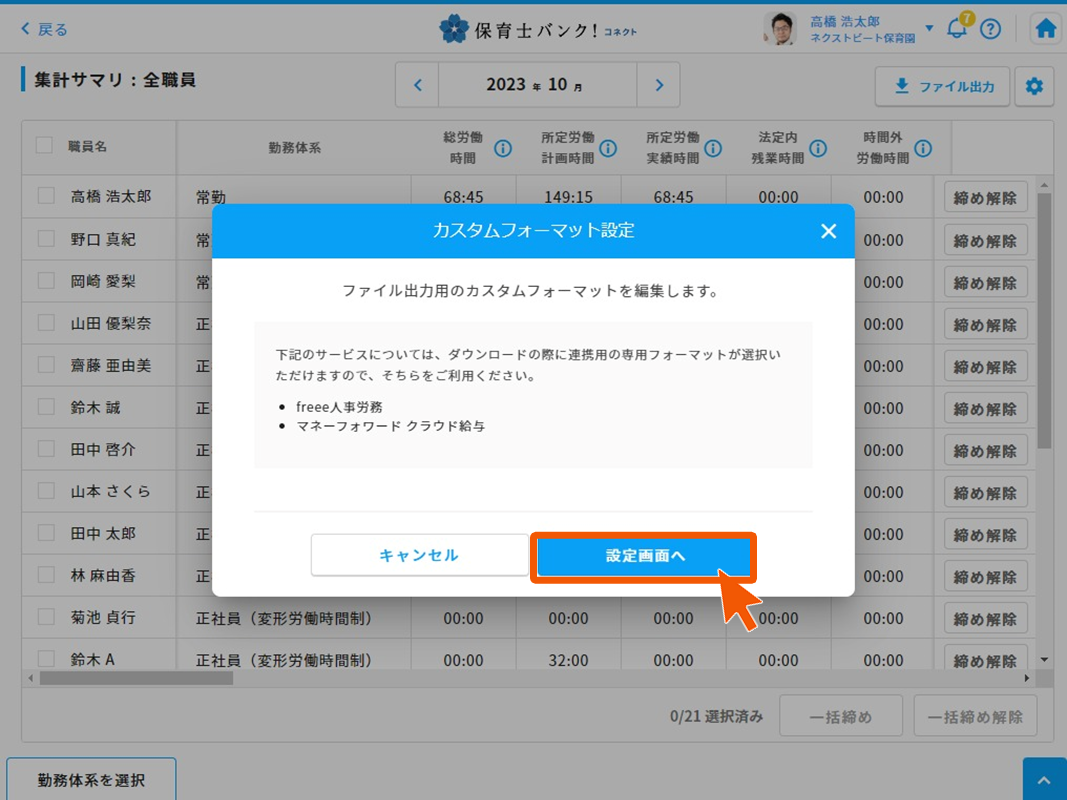Screen dimensions: 1067x800
Task: Toggle the select-all checkbox beside 職員名
Action: tap(45, 146)
